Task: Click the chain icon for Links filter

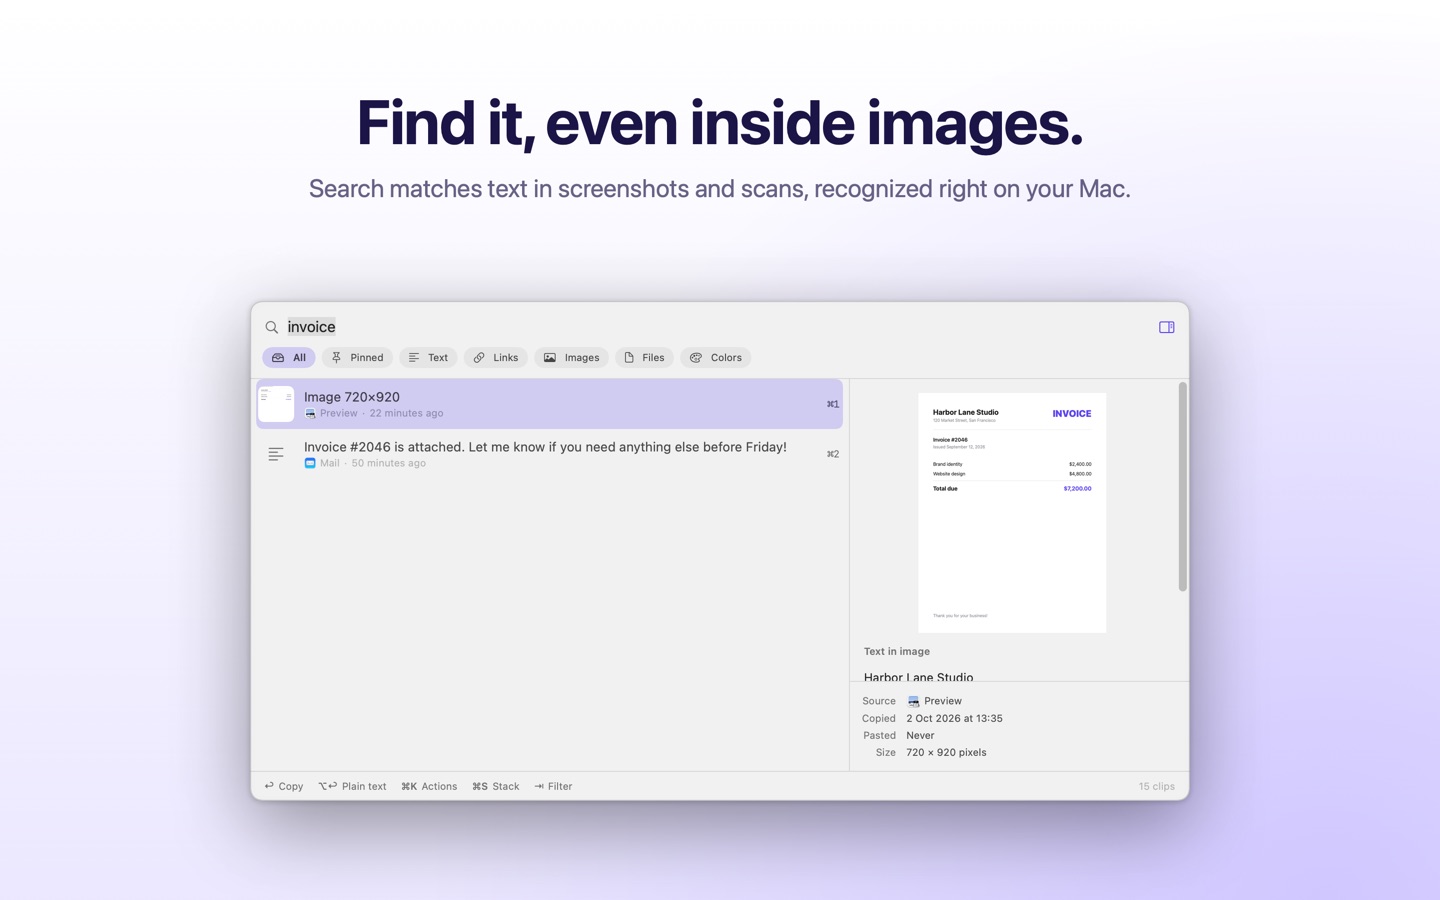Action: coord(479,357)
